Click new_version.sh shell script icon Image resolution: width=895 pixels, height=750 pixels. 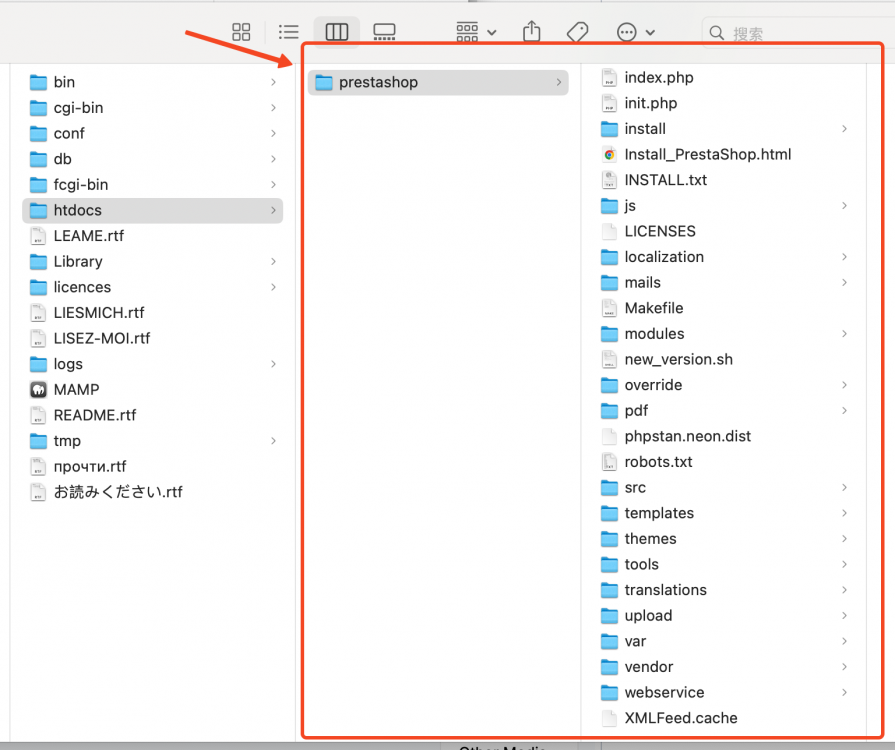tap(610, 360)
